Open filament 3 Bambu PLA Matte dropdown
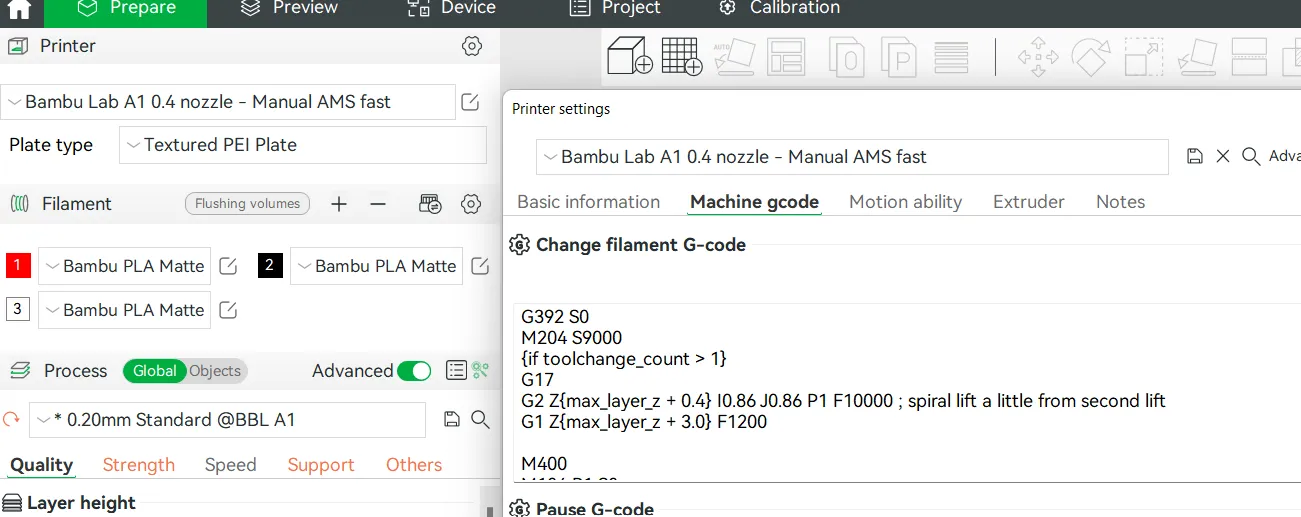 click(x=125, y=310)
